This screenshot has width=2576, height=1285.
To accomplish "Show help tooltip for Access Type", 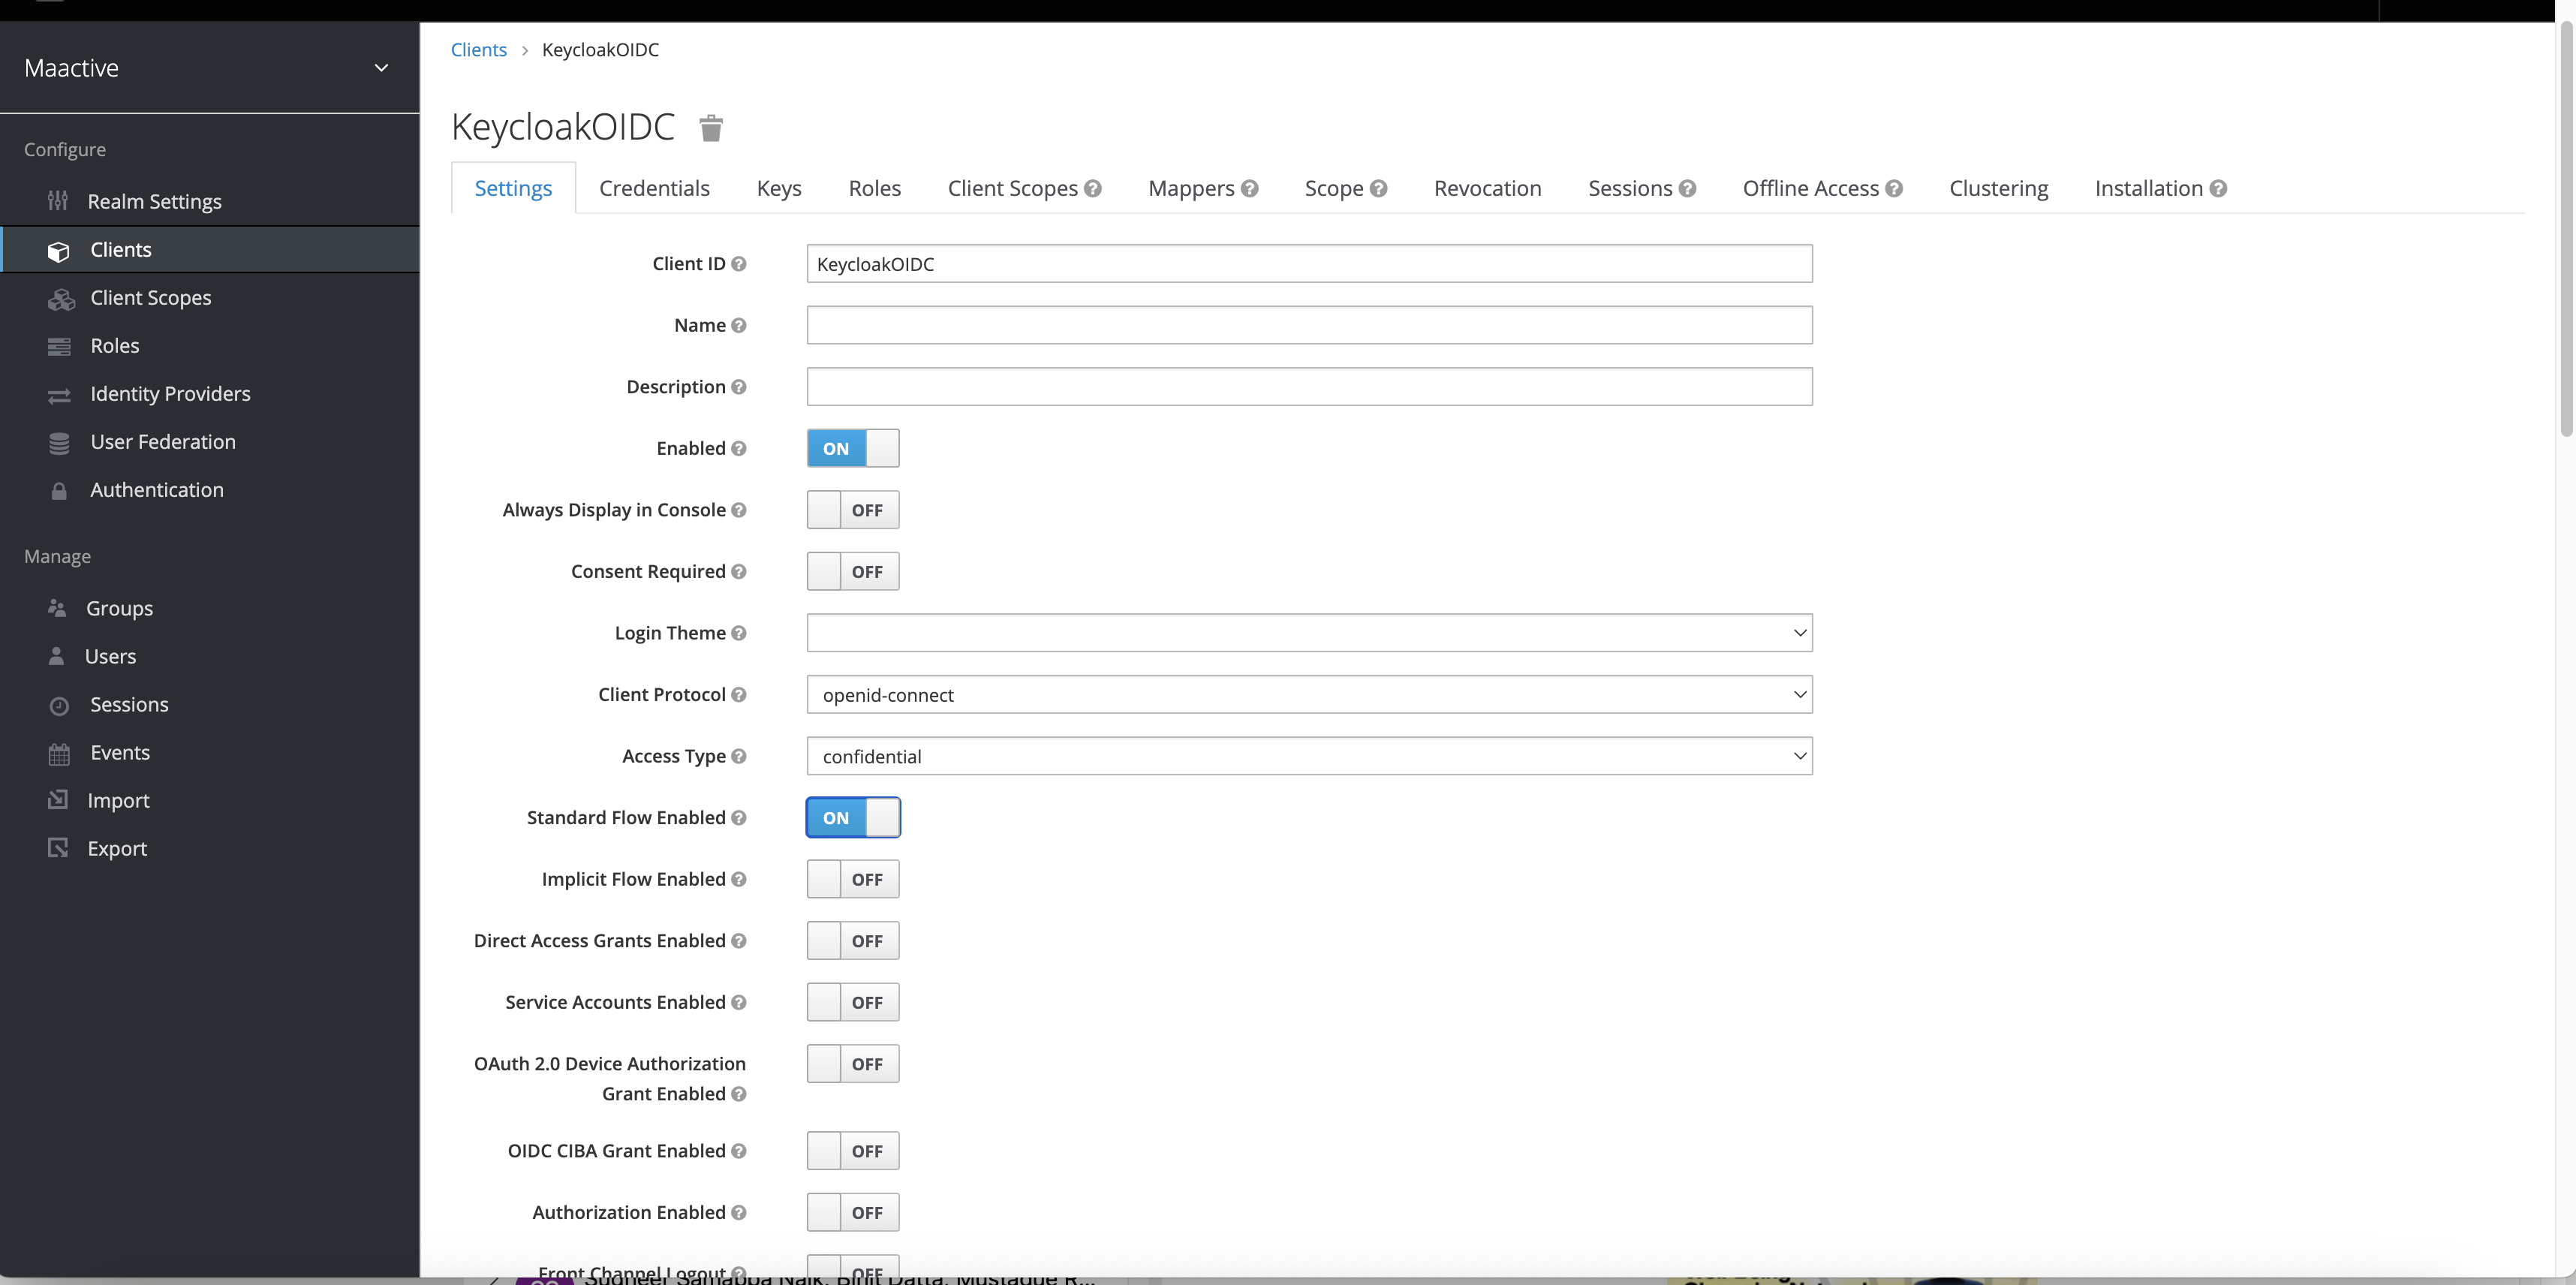I will (x=739, y=756).
